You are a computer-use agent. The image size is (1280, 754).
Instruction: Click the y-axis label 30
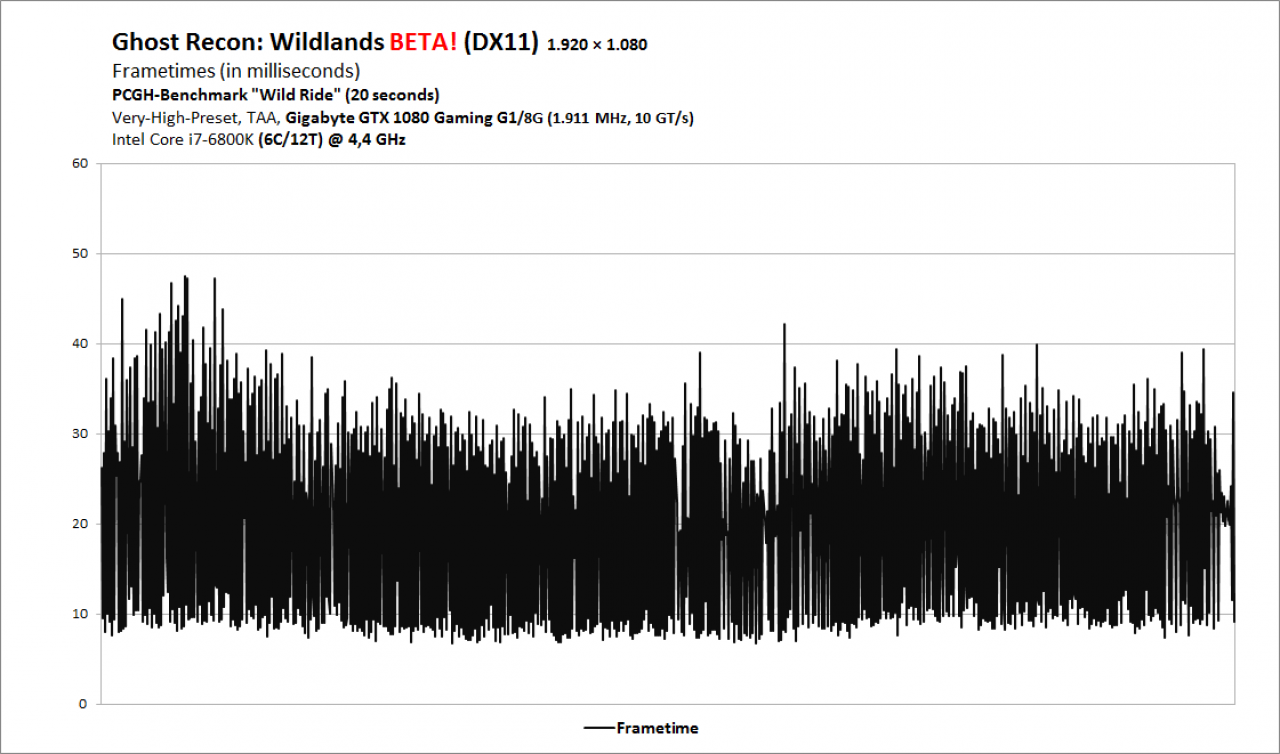(x=80, y=433)
